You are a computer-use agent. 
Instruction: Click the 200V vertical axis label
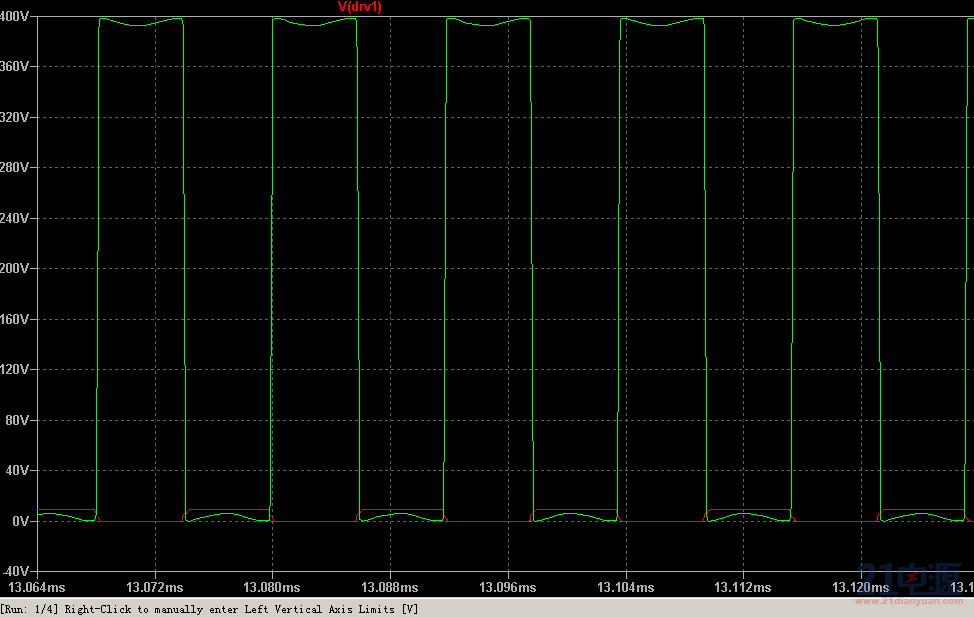14,268
